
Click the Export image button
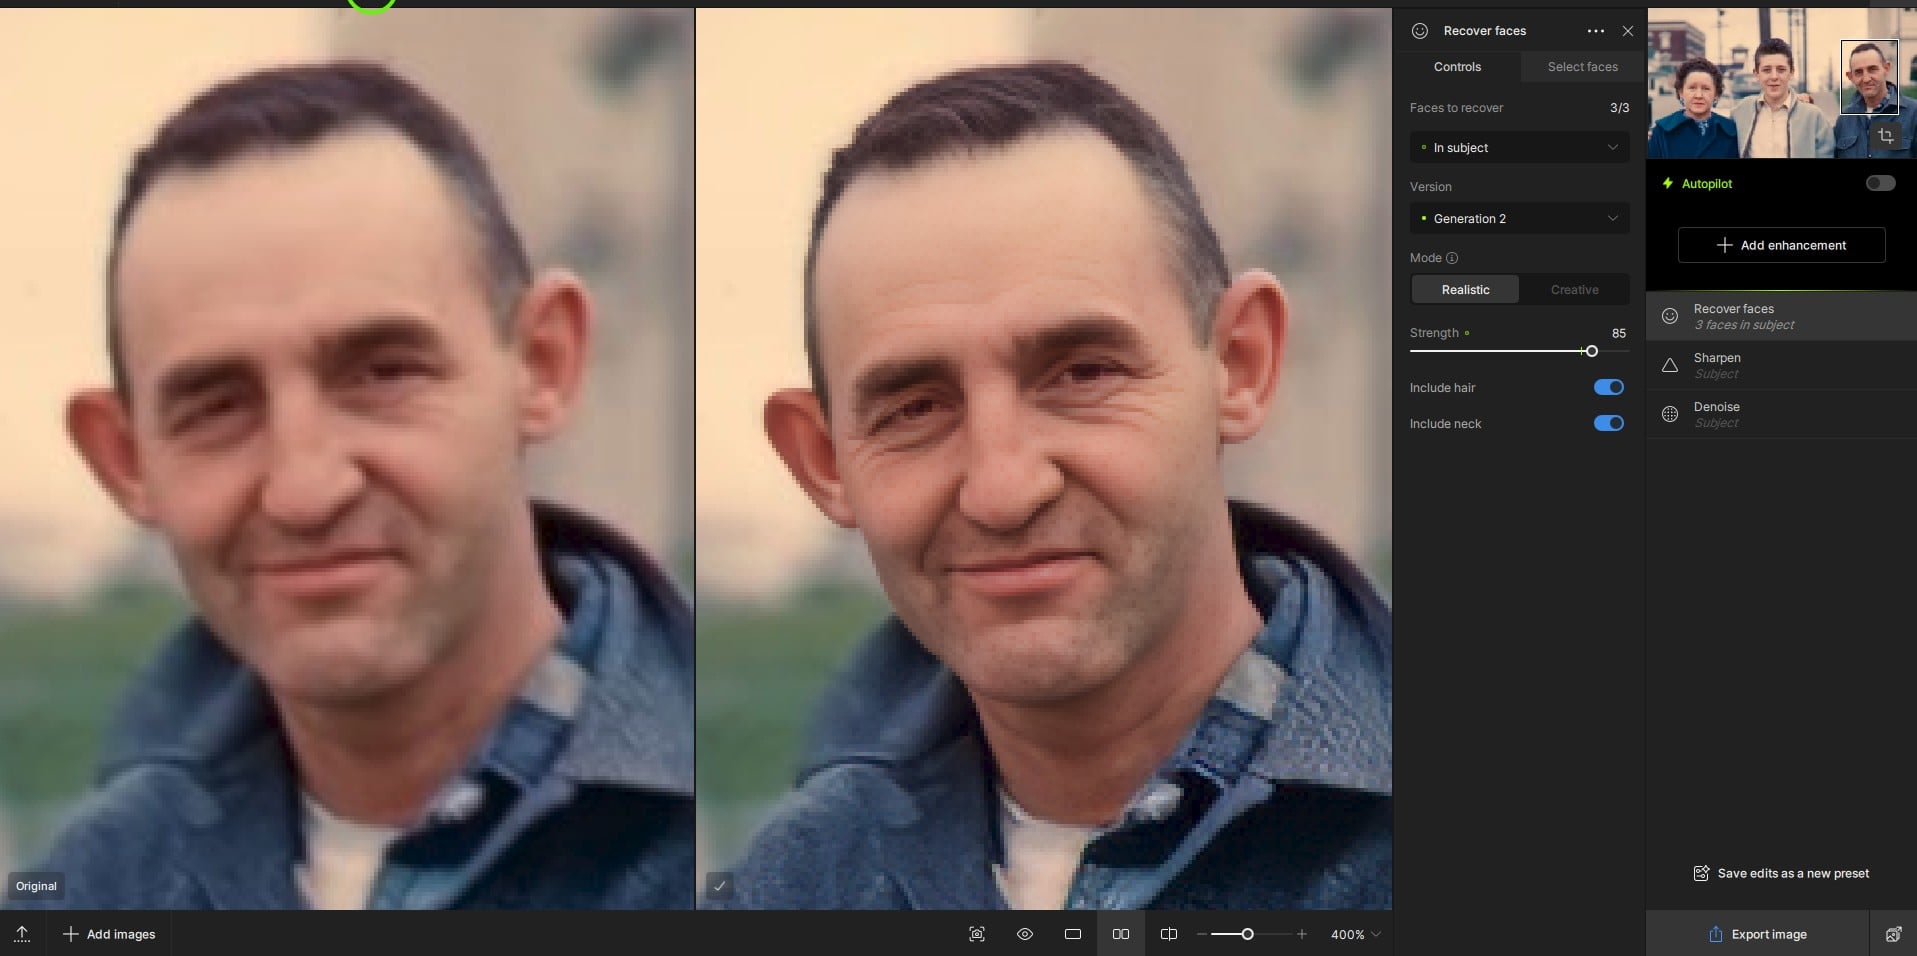tap(1757, 934)
